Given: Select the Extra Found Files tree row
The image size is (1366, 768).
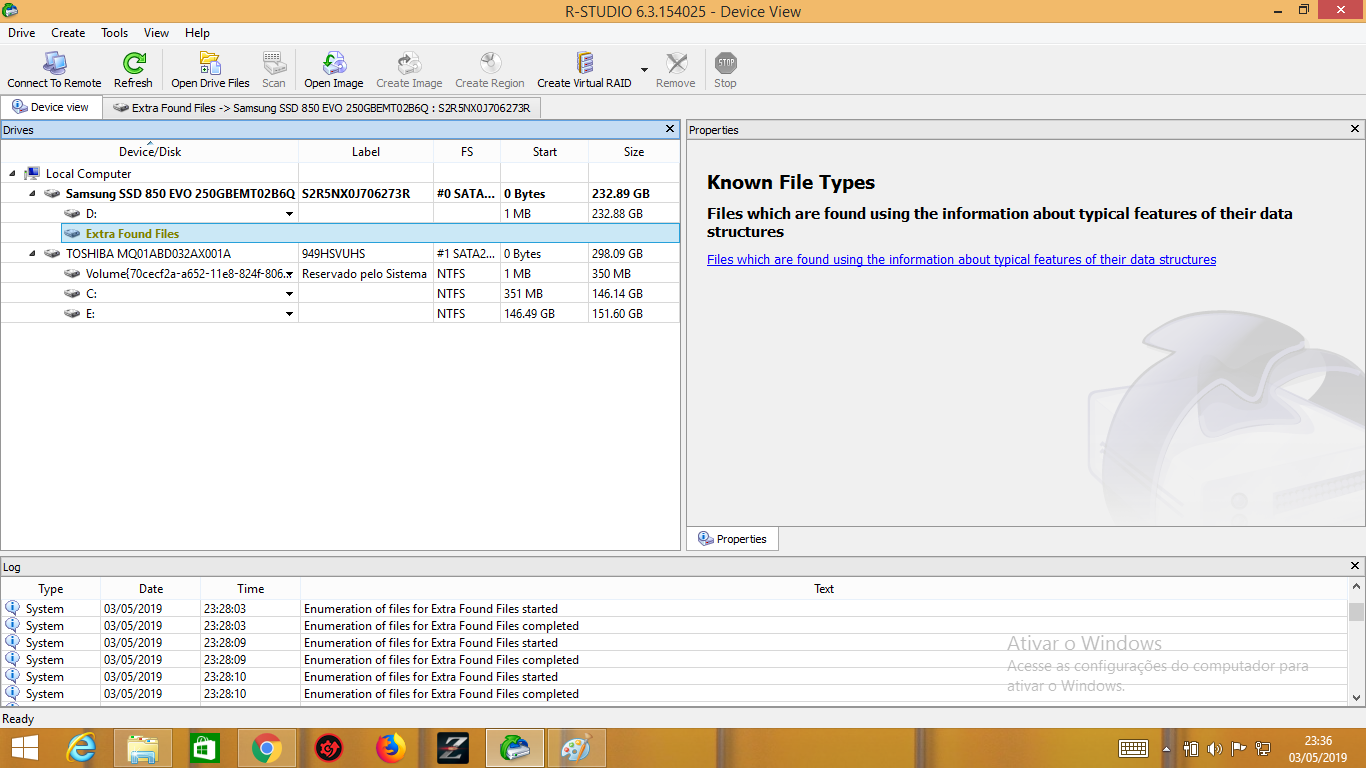Looking at the screenshot, I should click(370, 233).
